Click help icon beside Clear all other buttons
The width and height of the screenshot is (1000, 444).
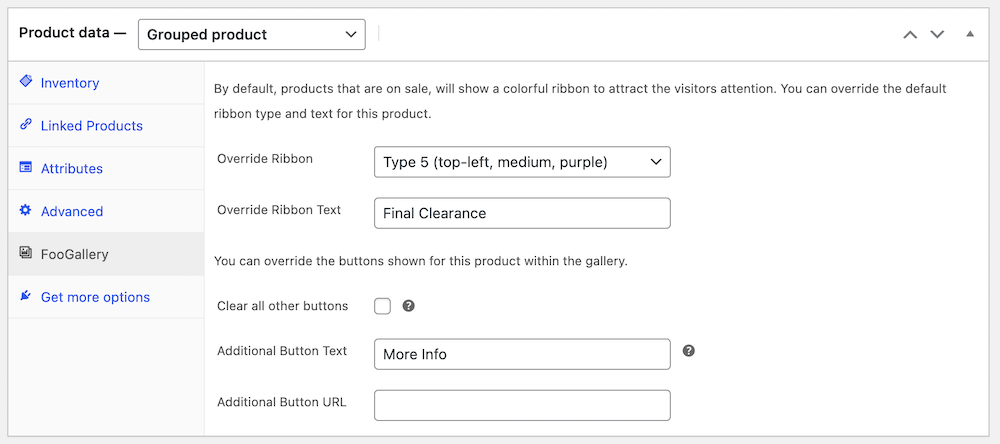pos(409,306)
